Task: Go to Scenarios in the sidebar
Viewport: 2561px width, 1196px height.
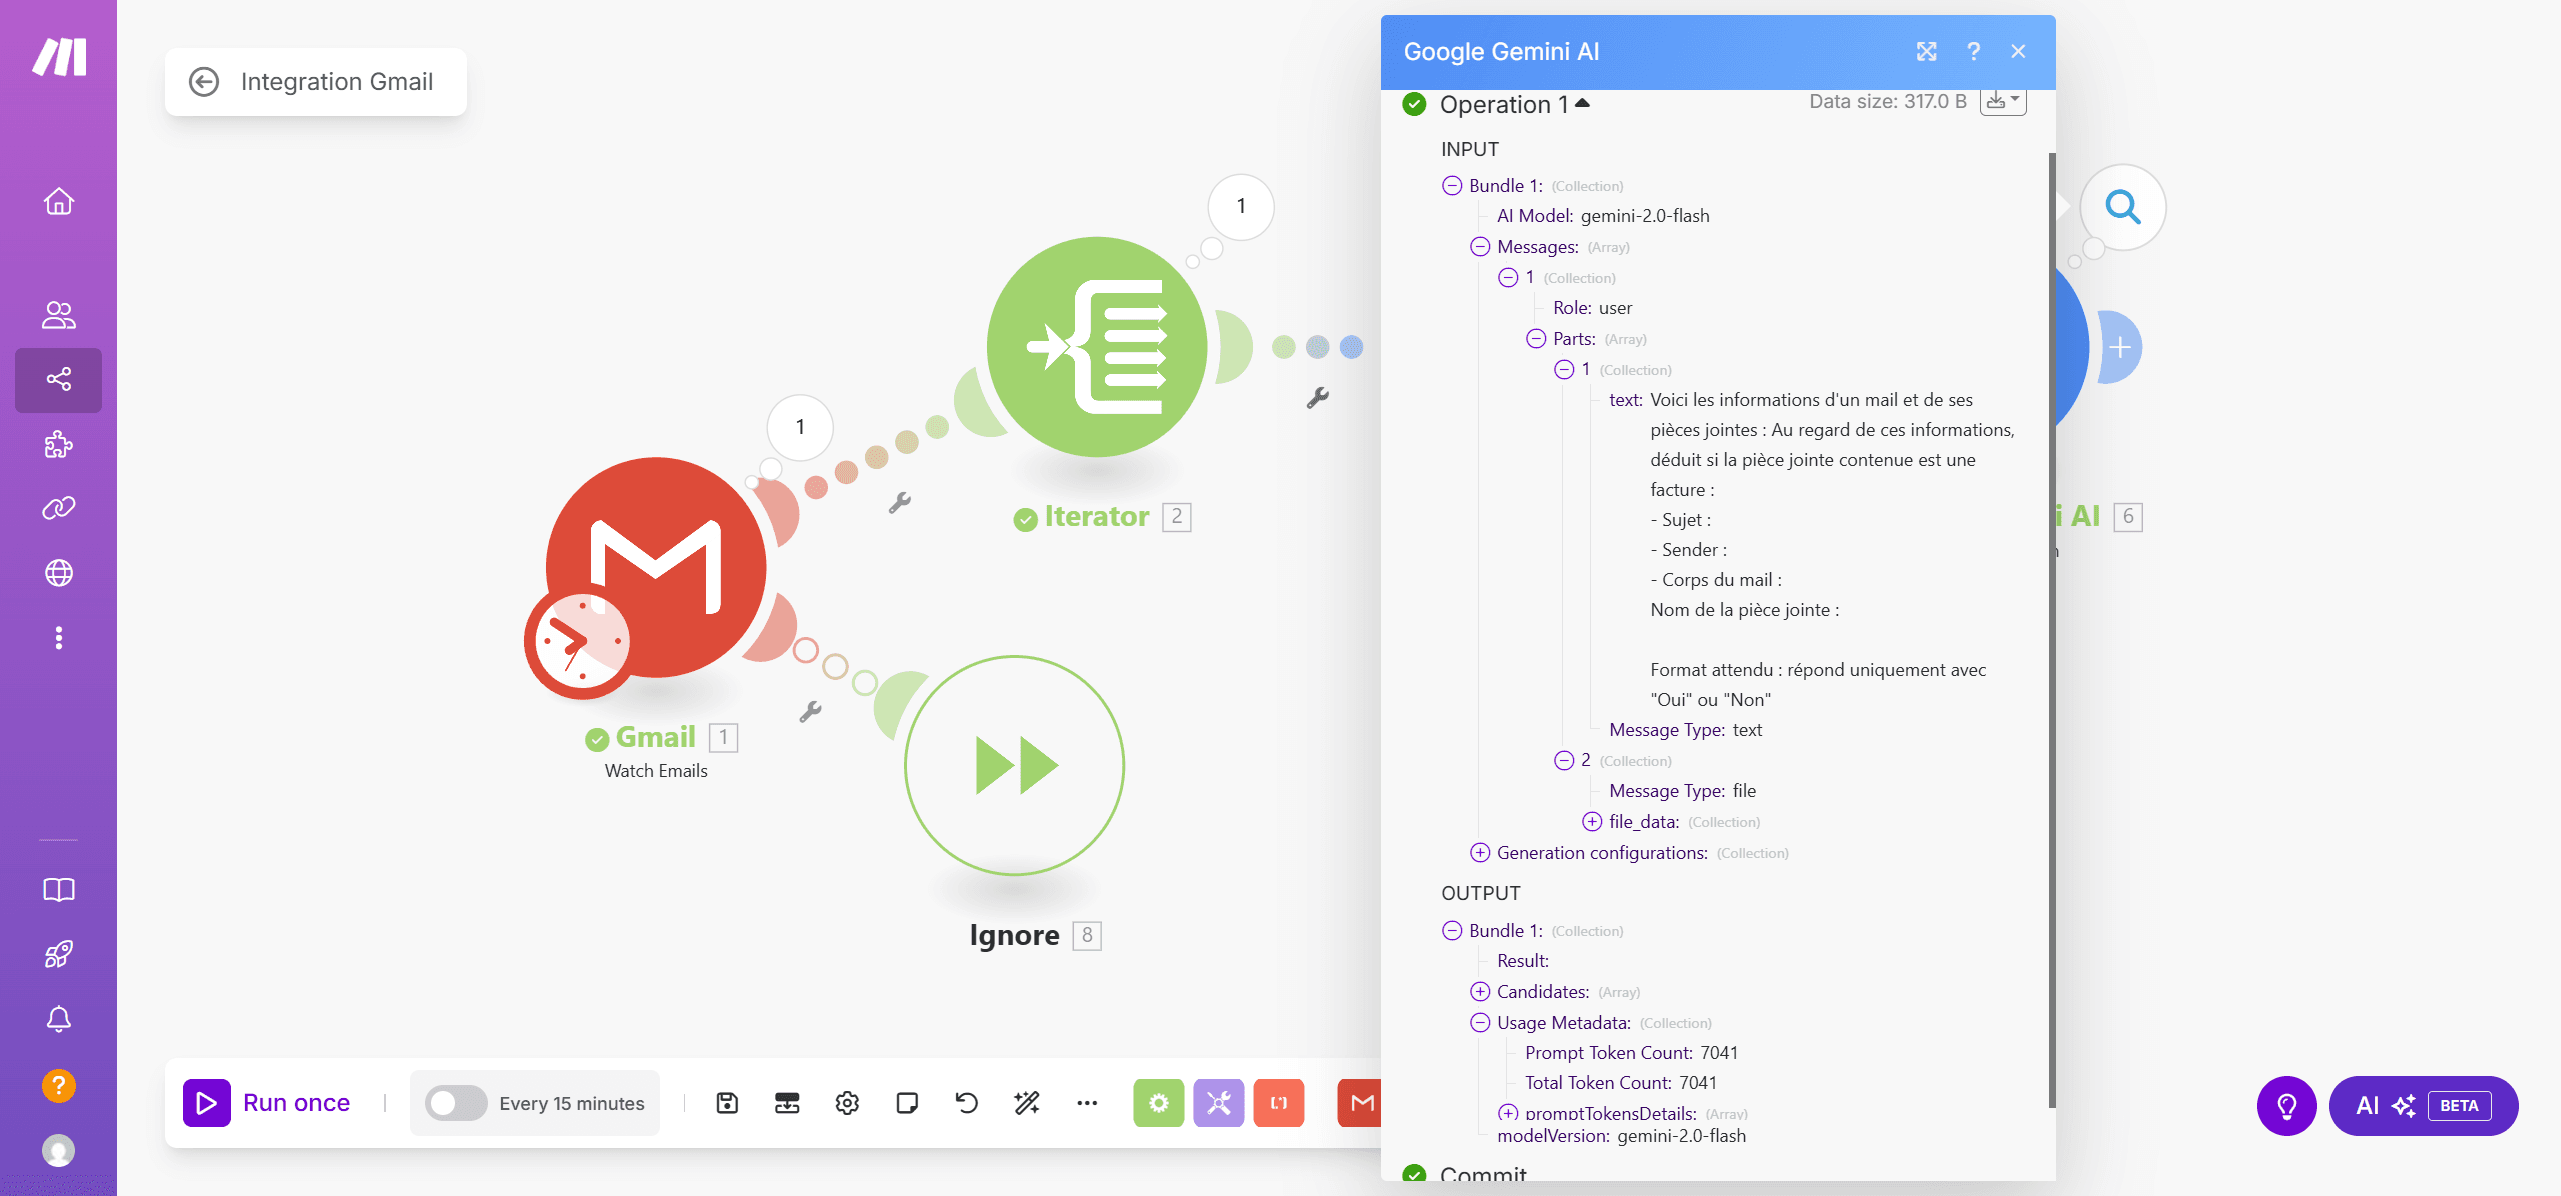Action: [59, 380]
